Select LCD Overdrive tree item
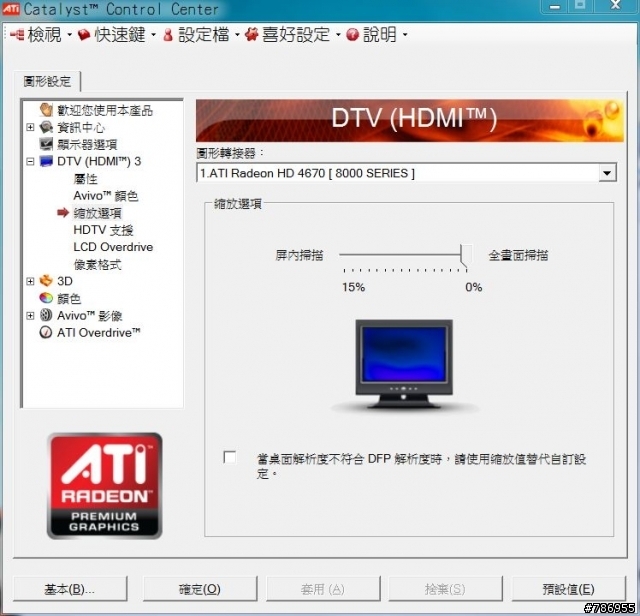The image size is (640, 616). [x=113, y=247]
